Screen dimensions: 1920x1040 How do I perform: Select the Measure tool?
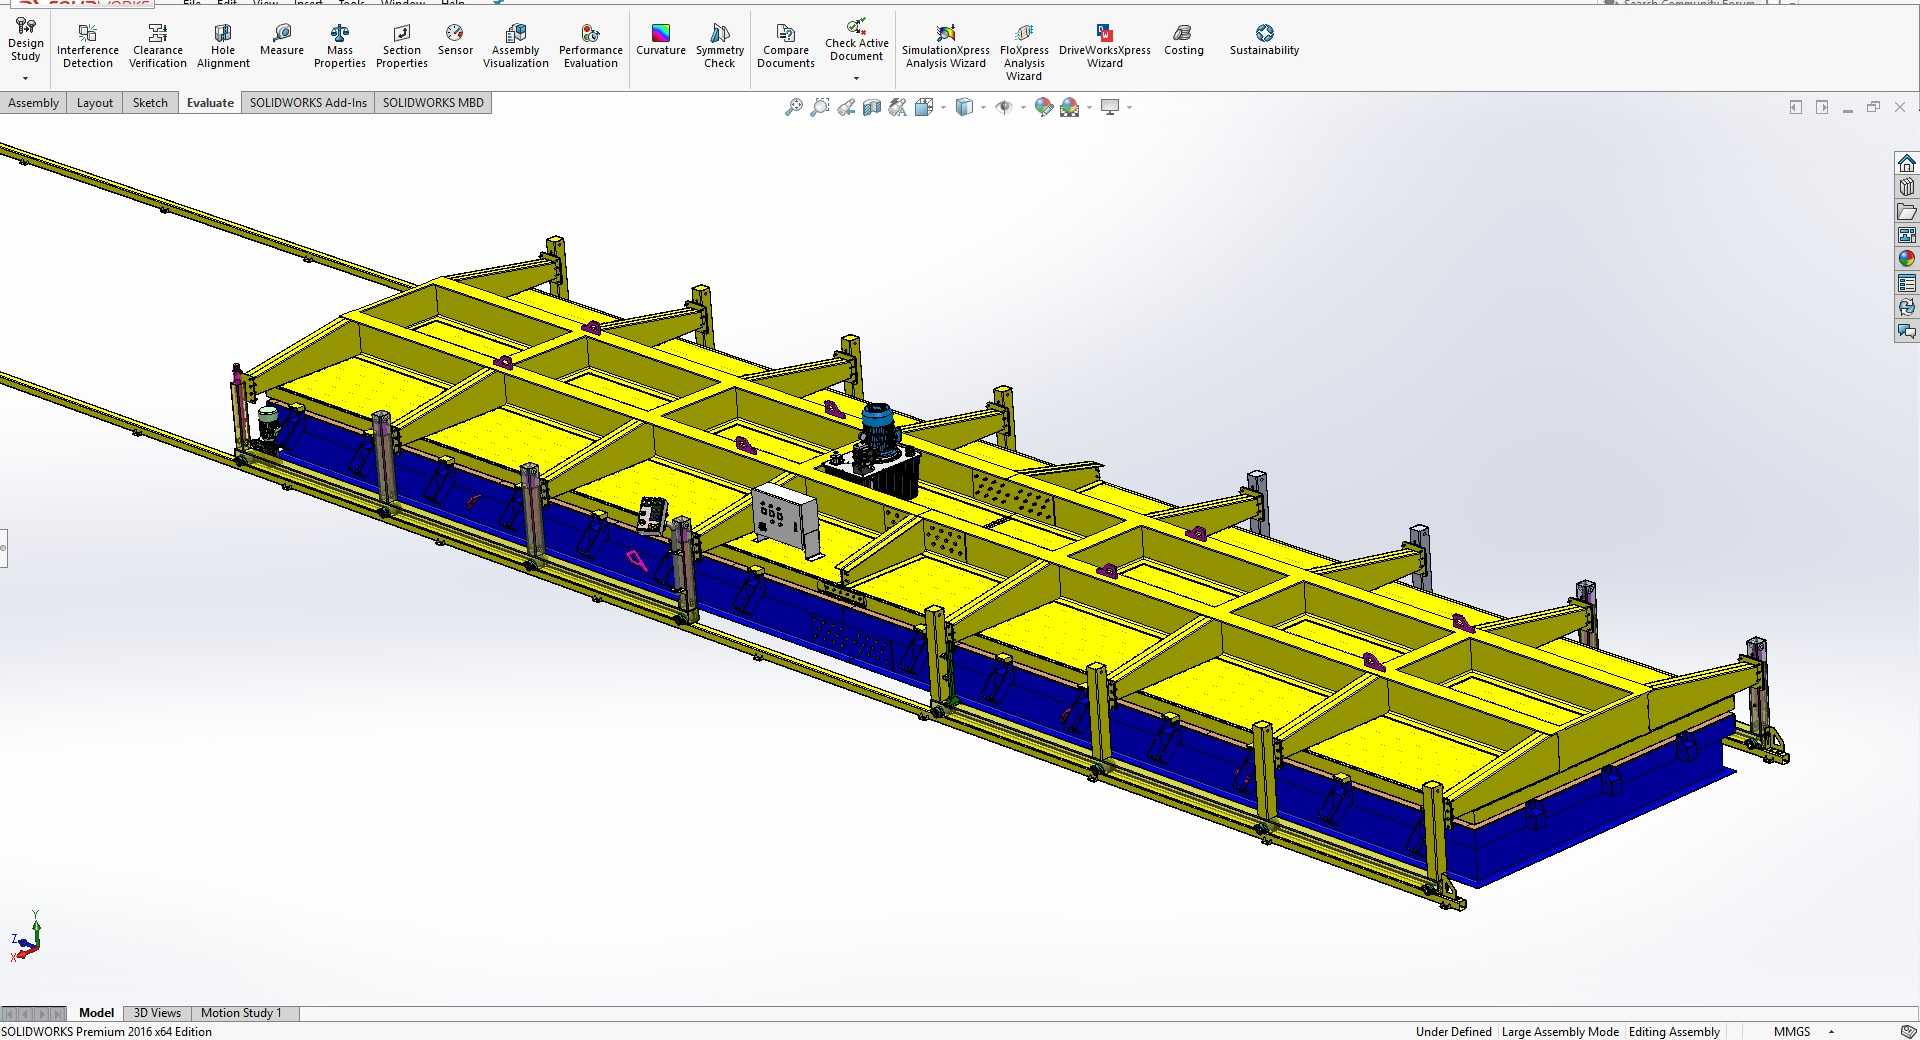click(x=282, y=41)
